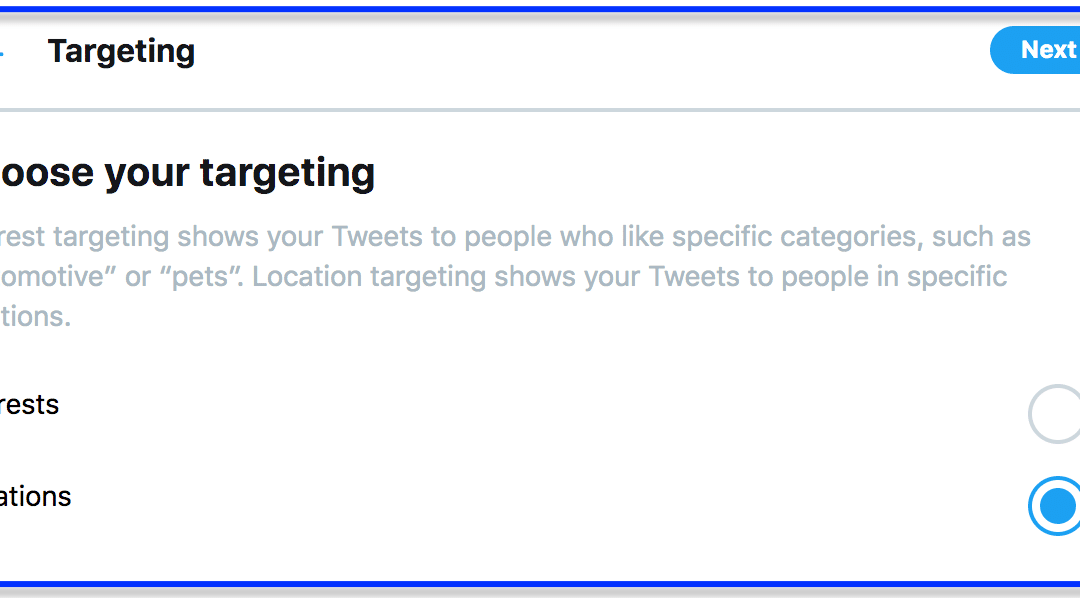This screenshot has height=598, width=1080.
Task: Go back using the blue arrow icon
Action: pyautogui.click(x=1, y=52)
